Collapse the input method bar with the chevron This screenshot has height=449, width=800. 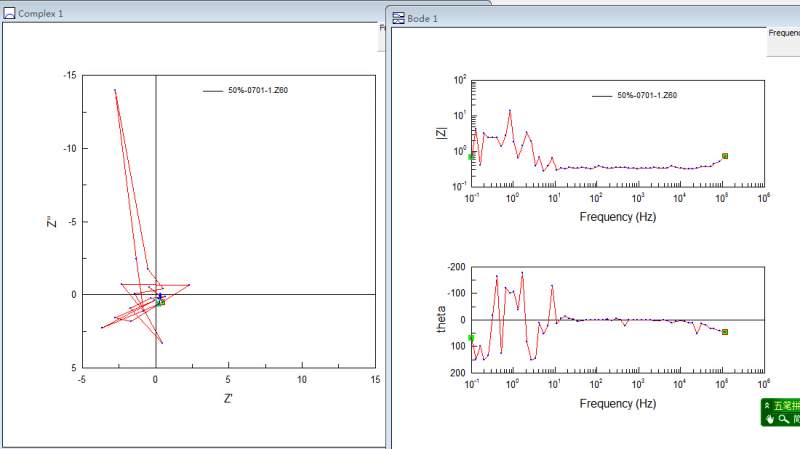coord(767,406)
